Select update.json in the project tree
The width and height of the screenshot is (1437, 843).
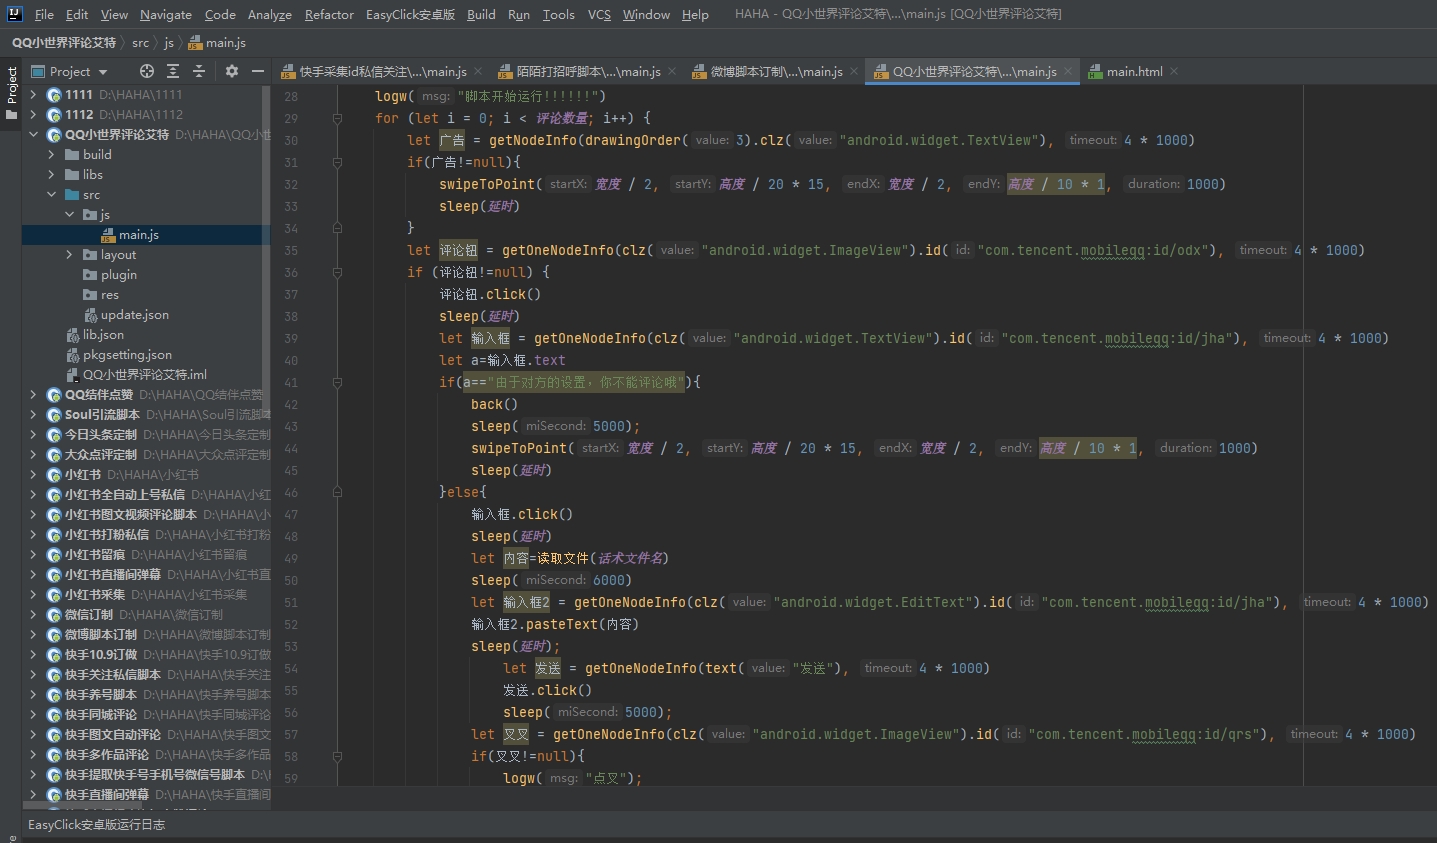(x=135, y=315)
